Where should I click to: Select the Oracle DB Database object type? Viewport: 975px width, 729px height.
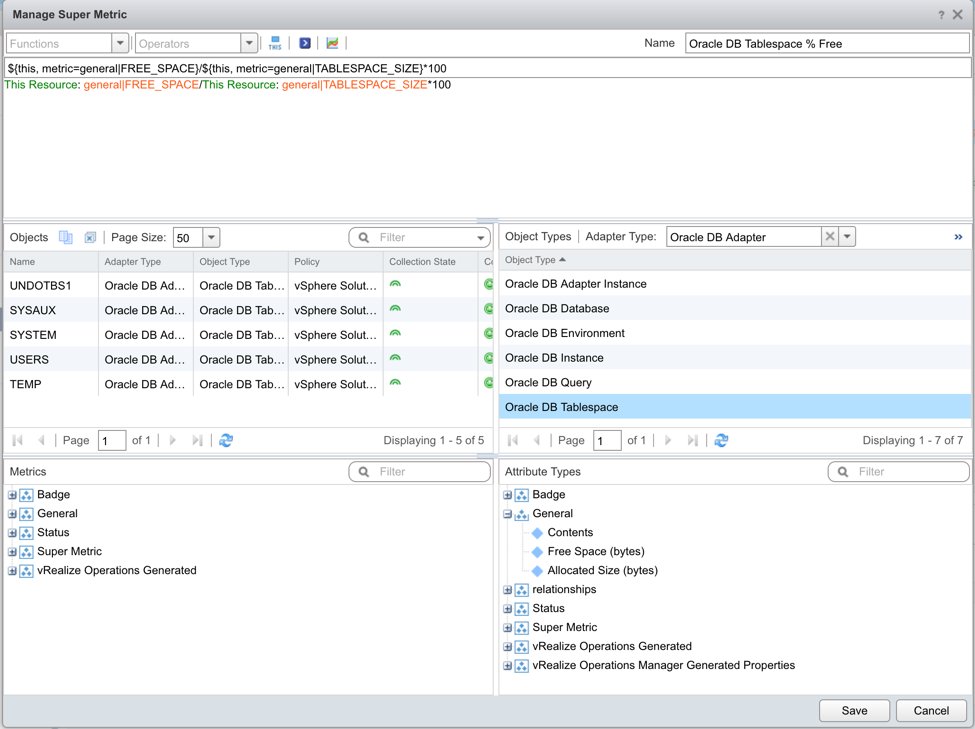pos(735,309)
